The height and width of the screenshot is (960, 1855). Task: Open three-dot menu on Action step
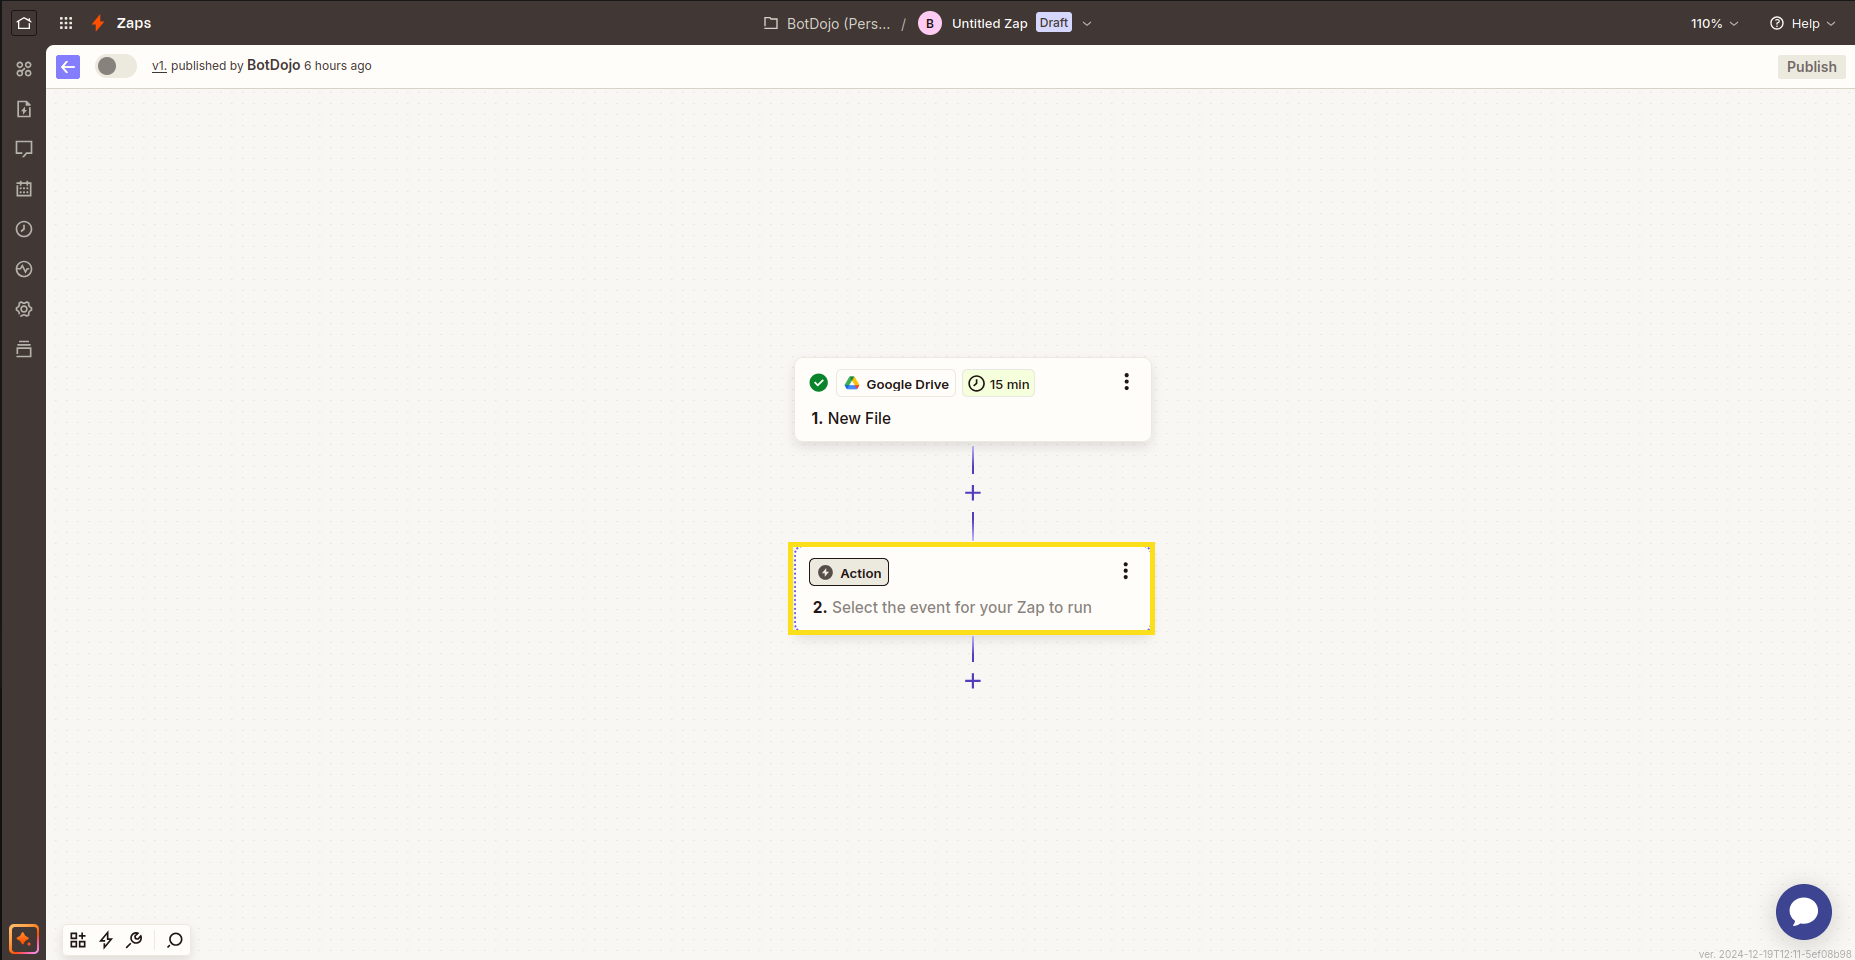(1125, 571)
